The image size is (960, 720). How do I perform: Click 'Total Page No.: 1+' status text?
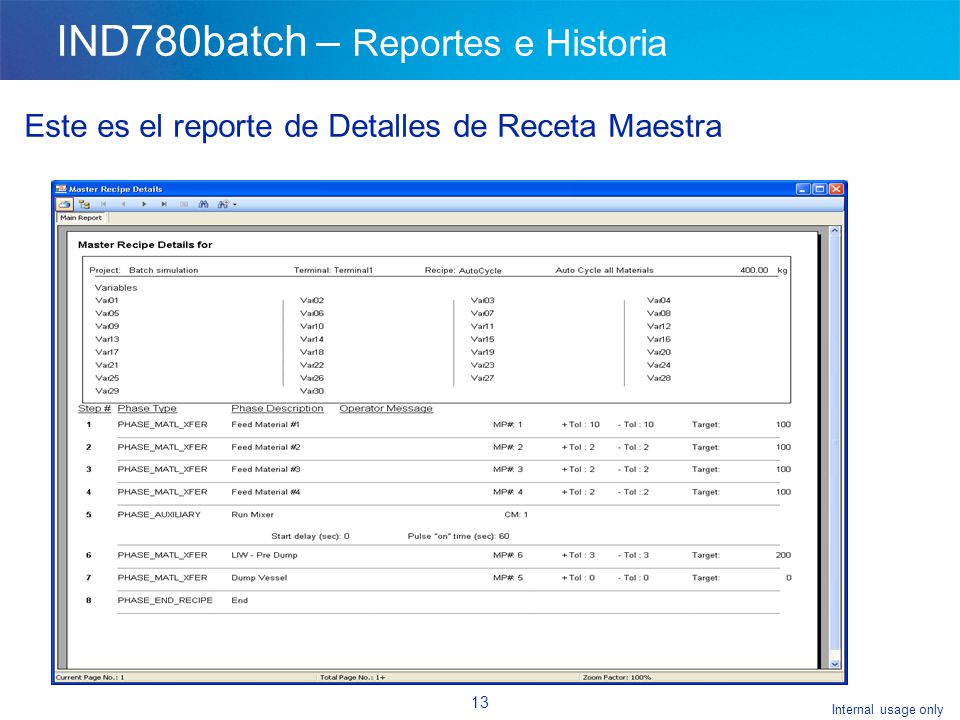[353, 677]
